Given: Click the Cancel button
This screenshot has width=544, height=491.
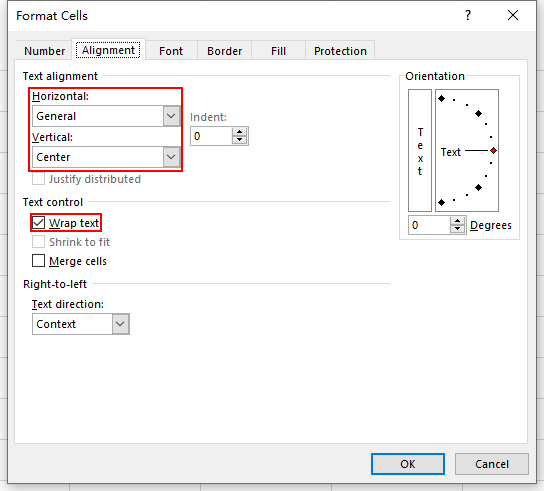Looking at the screenshot, I should (x=492, y=464).
